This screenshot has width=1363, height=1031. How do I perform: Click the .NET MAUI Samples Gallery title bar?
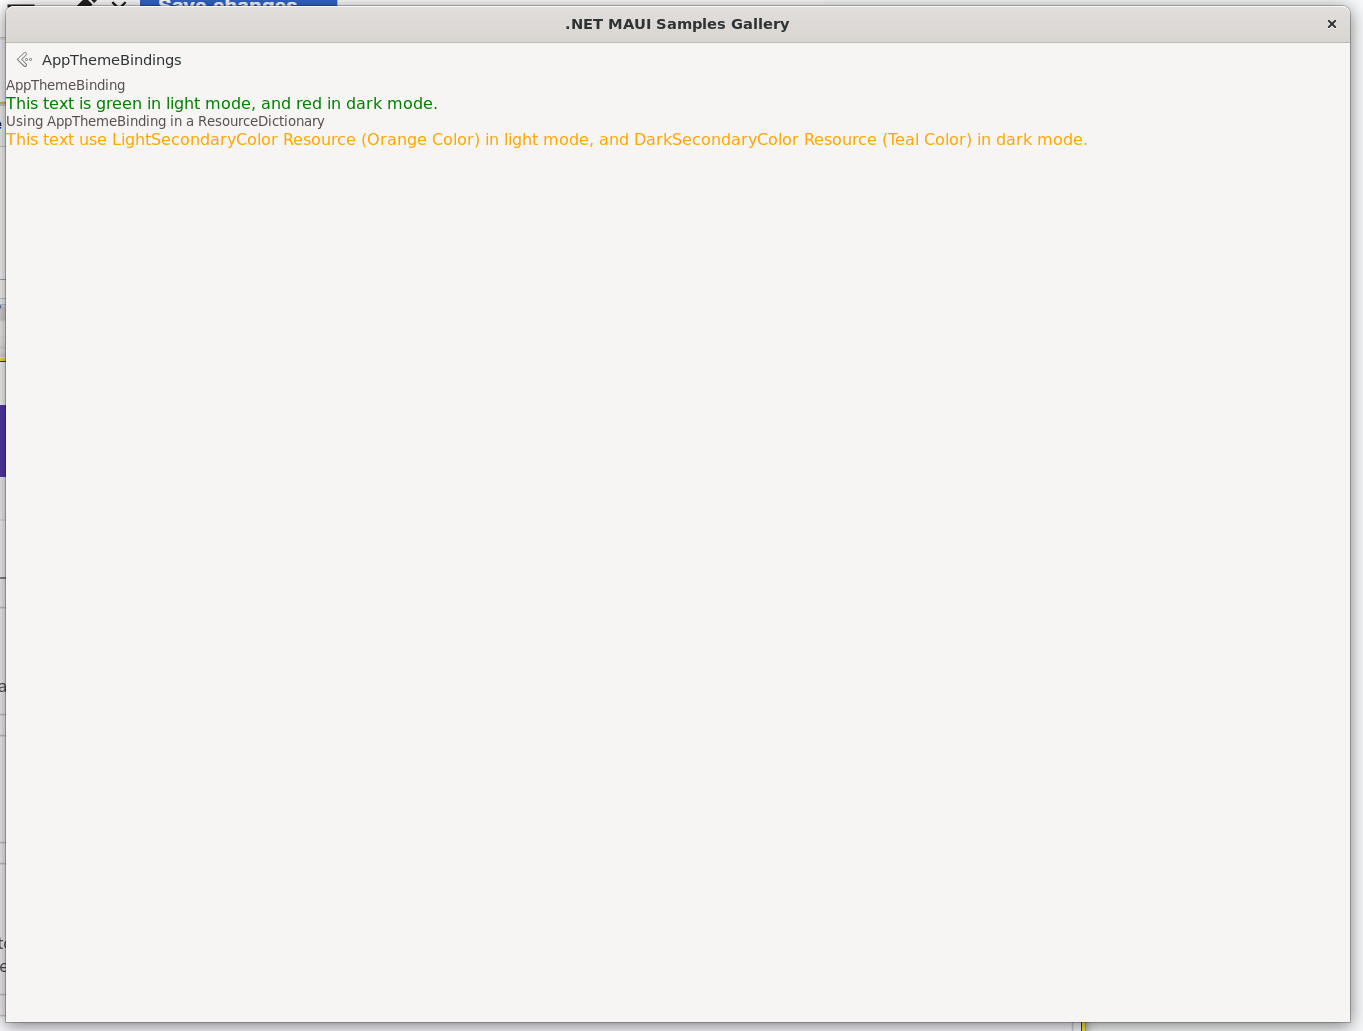pyautogui.click(x=677, y=24)
